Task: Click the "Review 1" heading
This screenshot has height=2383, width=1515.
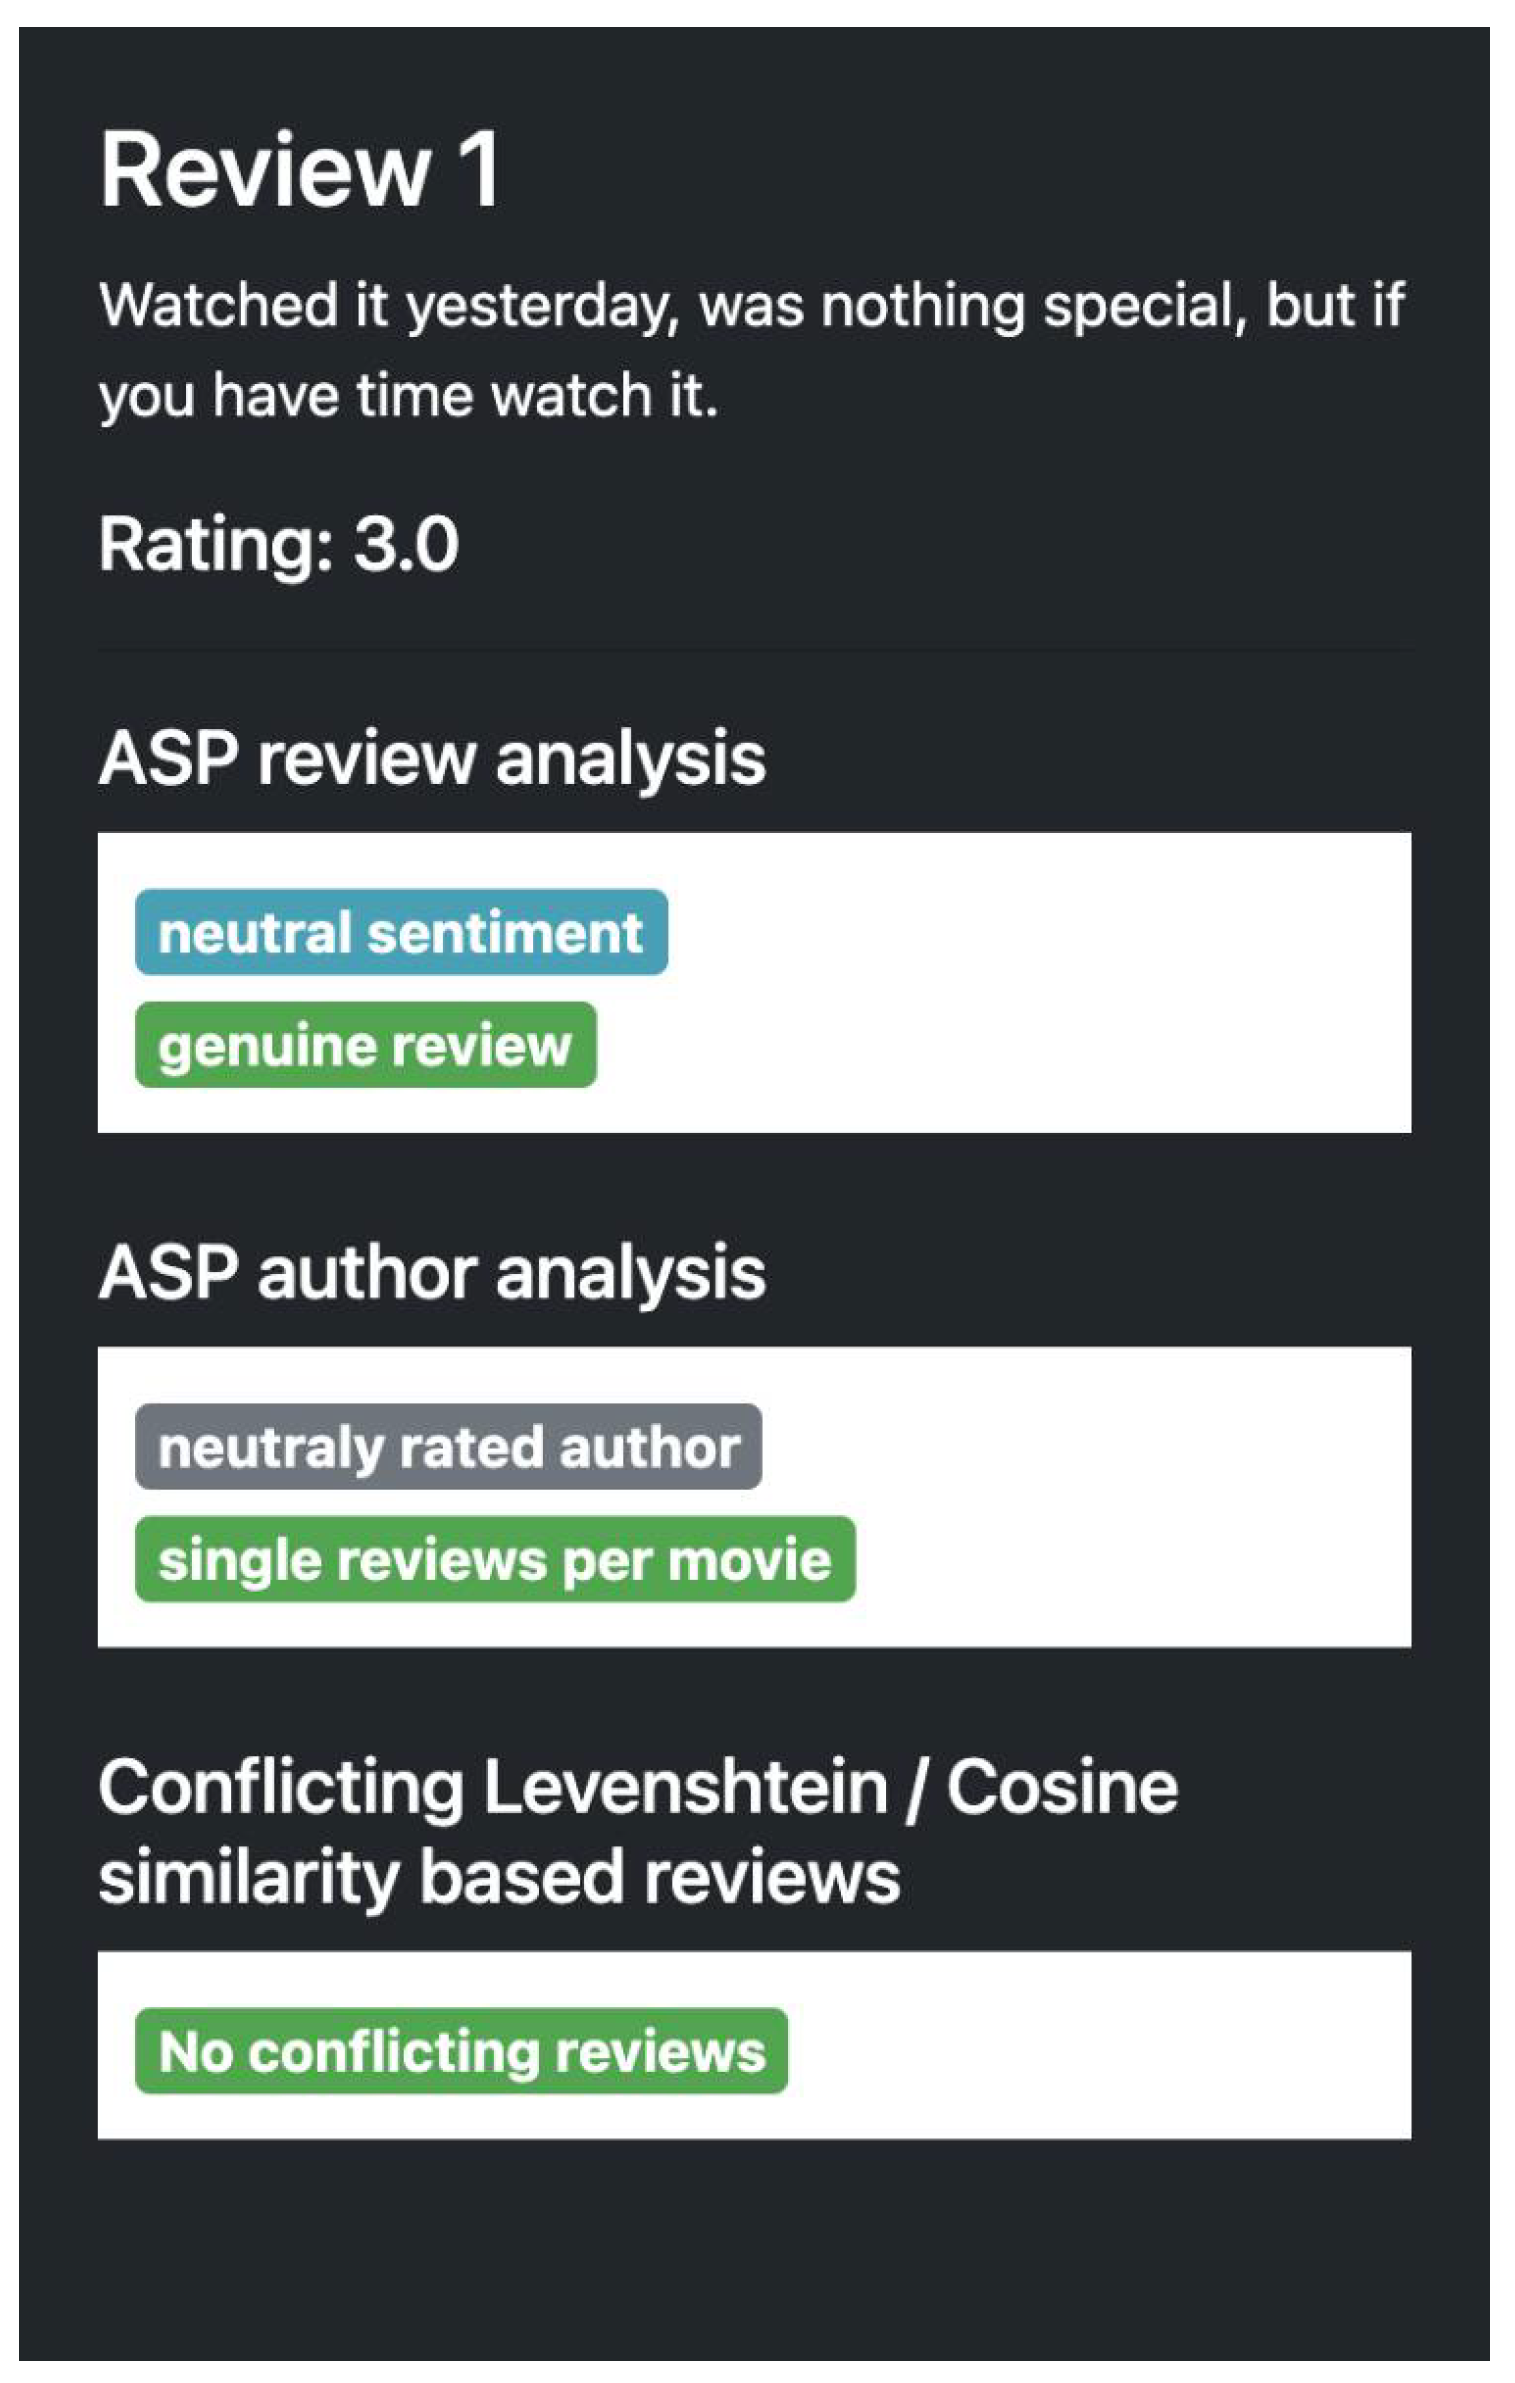Action: pos(300,170)
